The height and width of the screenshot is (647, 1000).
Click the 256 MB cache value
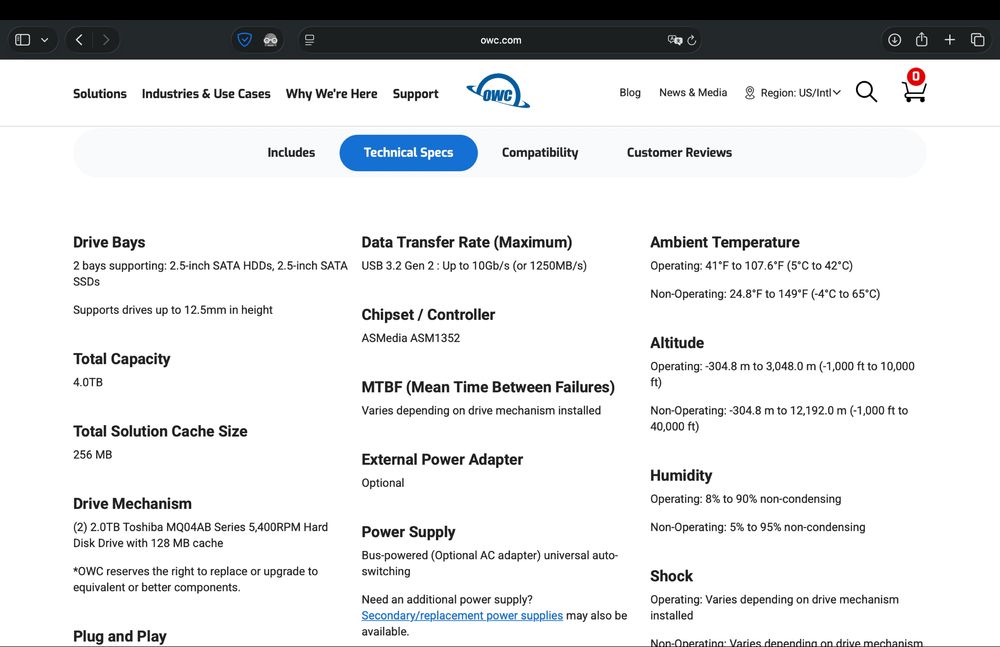92,454
